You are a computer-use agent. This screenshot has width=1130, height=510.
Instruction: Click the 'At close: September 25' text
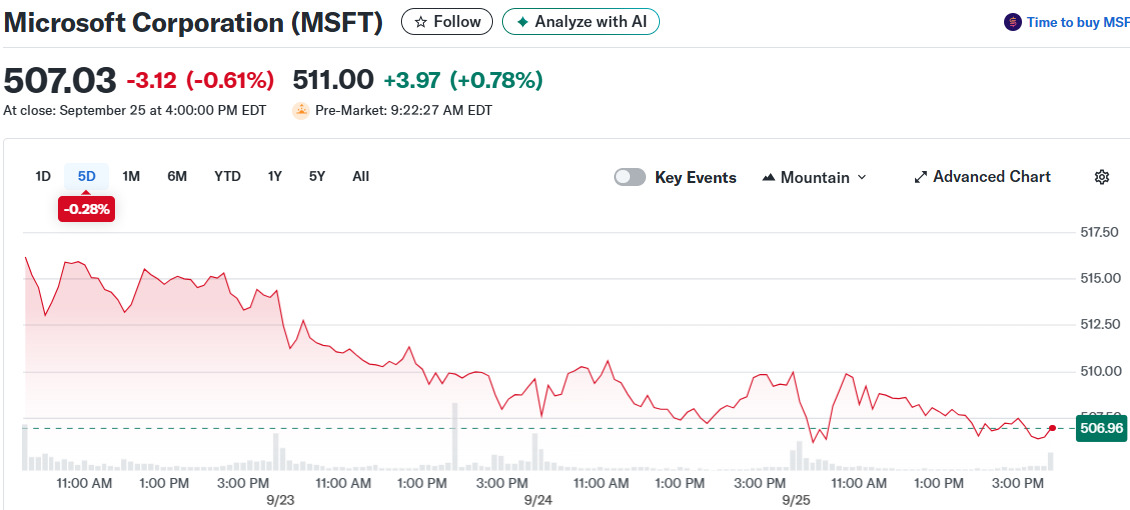click(x=135, y=111)
